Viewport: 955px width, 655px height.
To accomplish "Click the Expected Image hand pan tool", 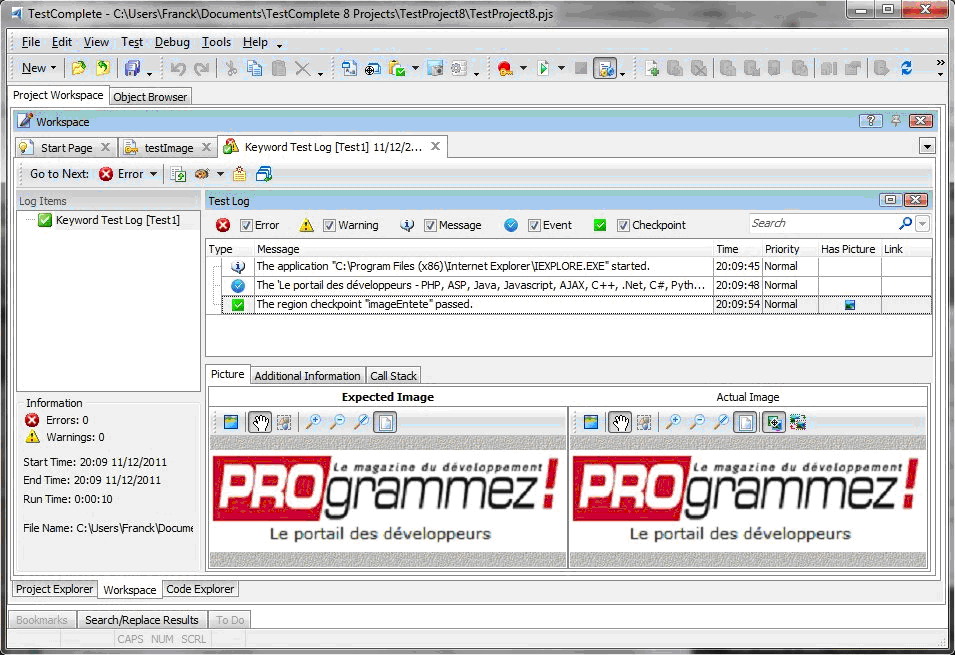I will (260, 422).
